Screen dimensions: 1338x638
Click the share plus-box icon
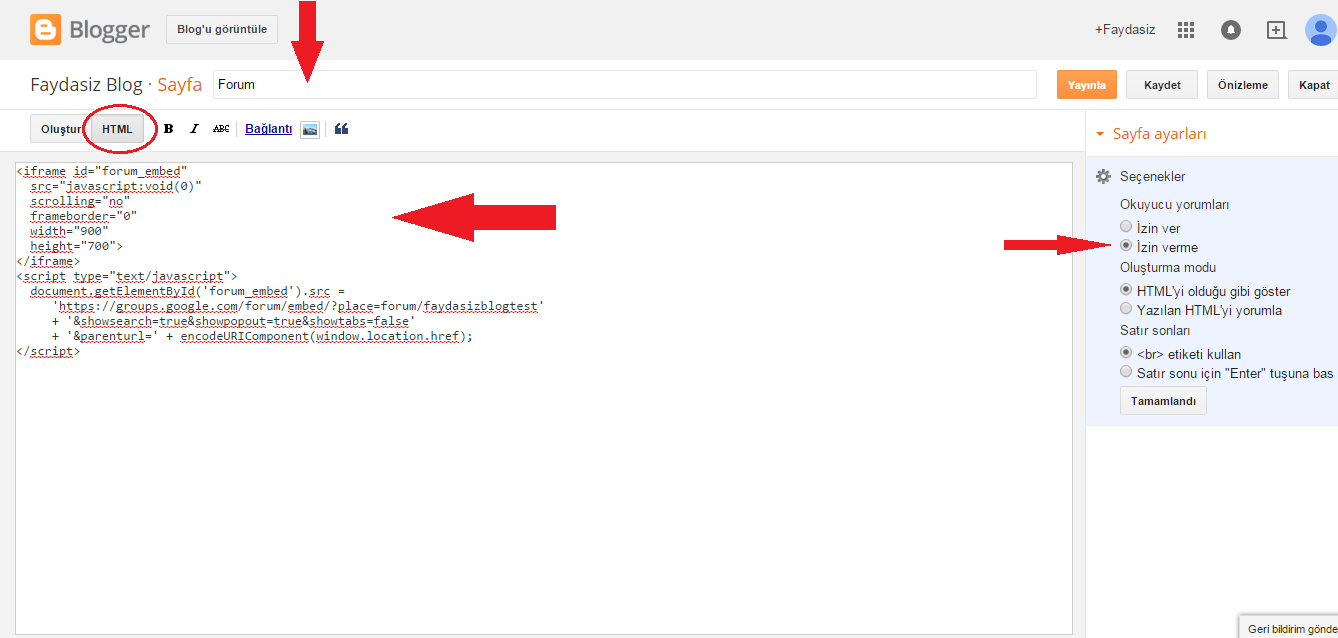point(1276,30)
